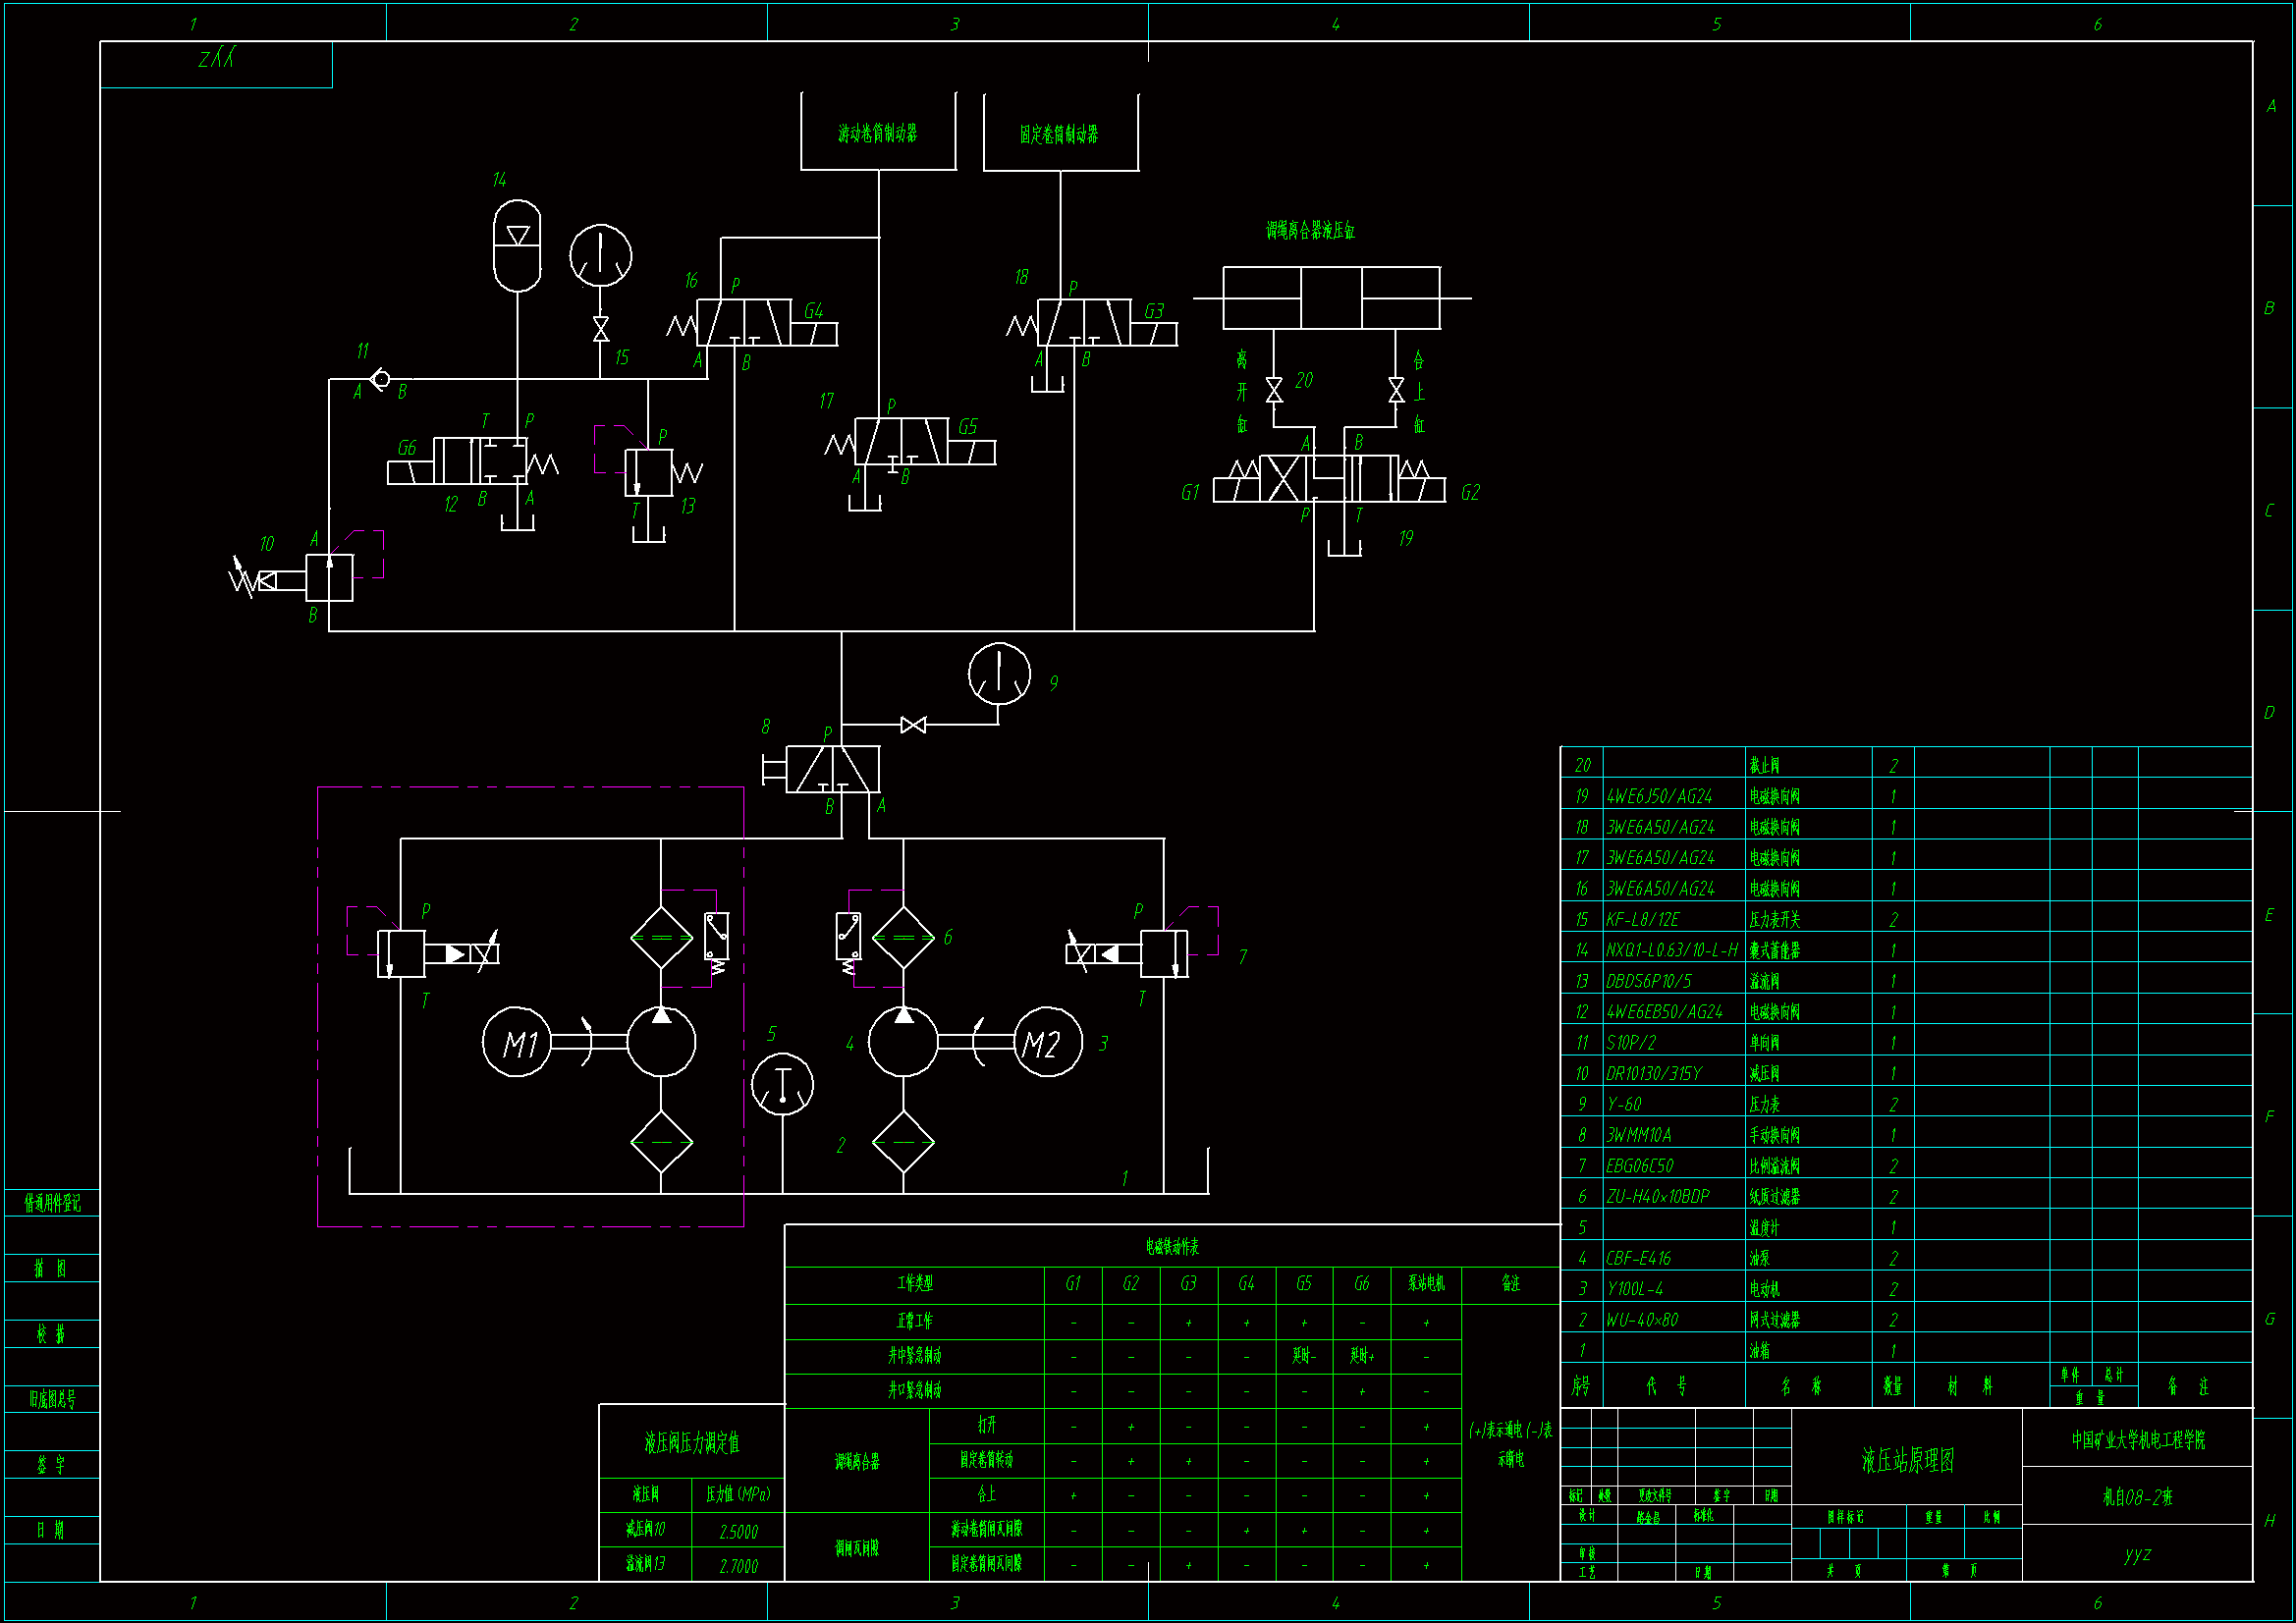Viewport: 2296px width, 1623px height.
Task: Select the check valve symbol labeled 11
Action: click(x=380, y=379)
